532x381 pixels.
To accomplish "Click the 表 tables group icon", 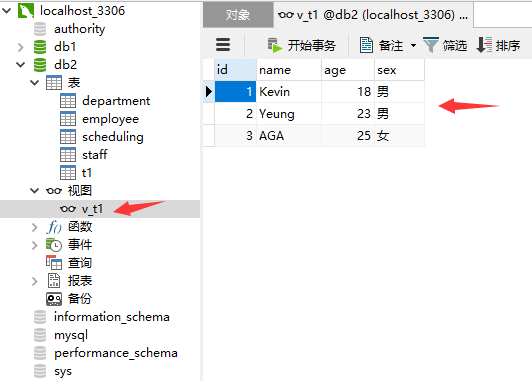I will click(54, 83).
